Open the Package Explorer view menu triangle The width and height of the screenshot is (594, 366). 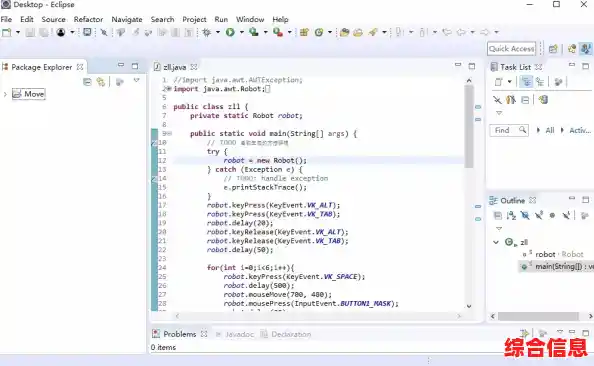(136, 80)
